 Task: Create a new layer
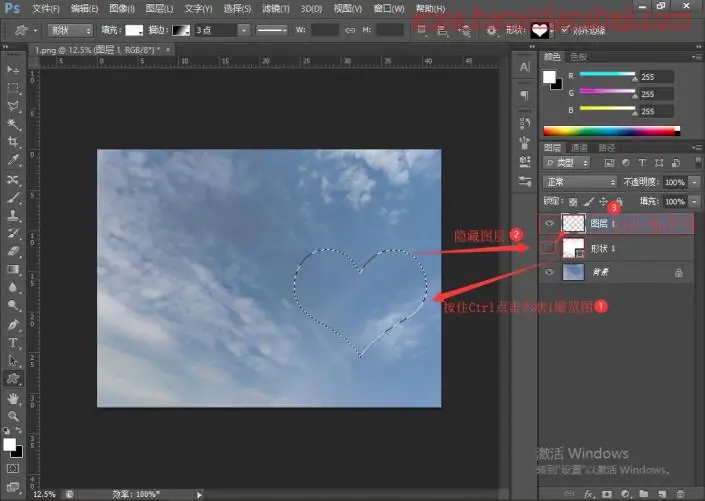[662, 494]
